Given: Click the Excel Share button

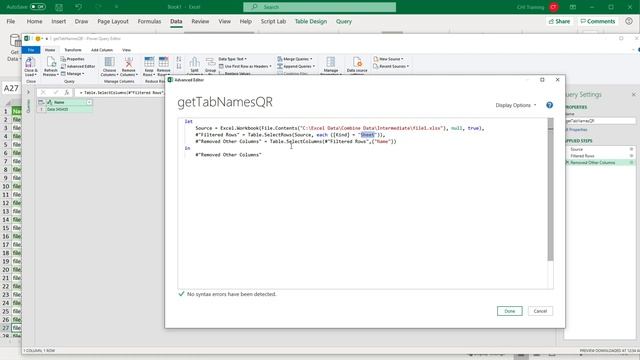Looking at the screenshot, I should [559, 21].
